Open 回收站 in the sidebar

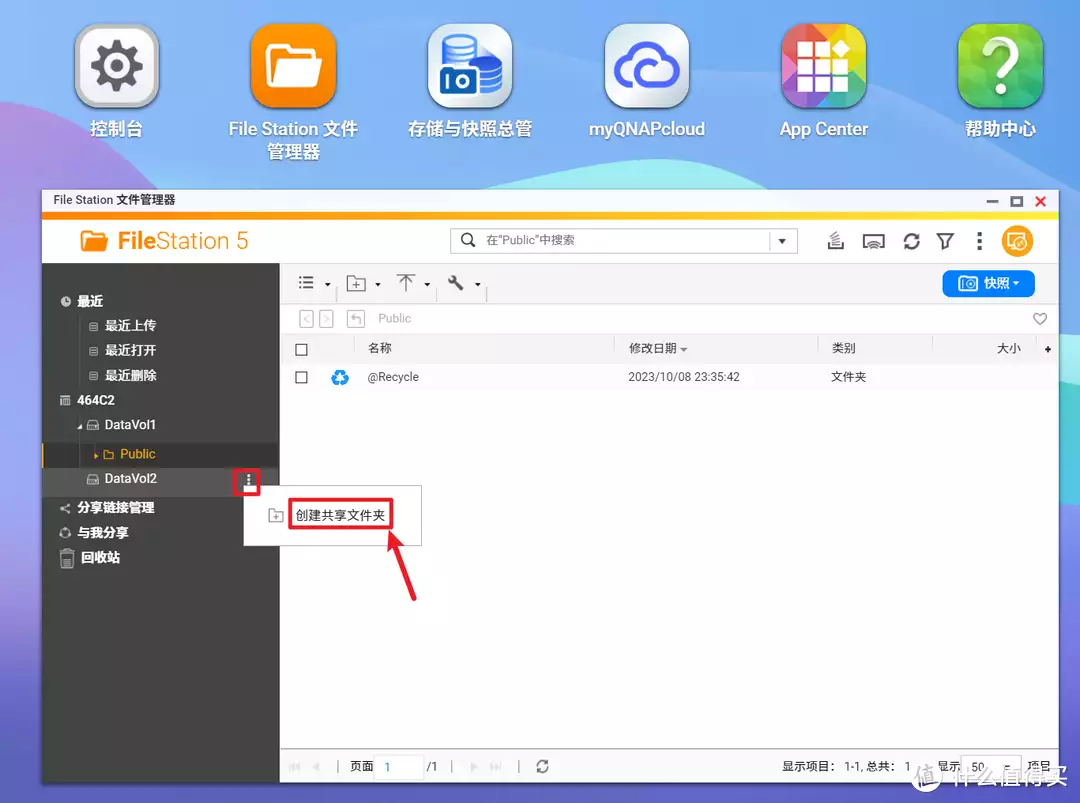101,557
